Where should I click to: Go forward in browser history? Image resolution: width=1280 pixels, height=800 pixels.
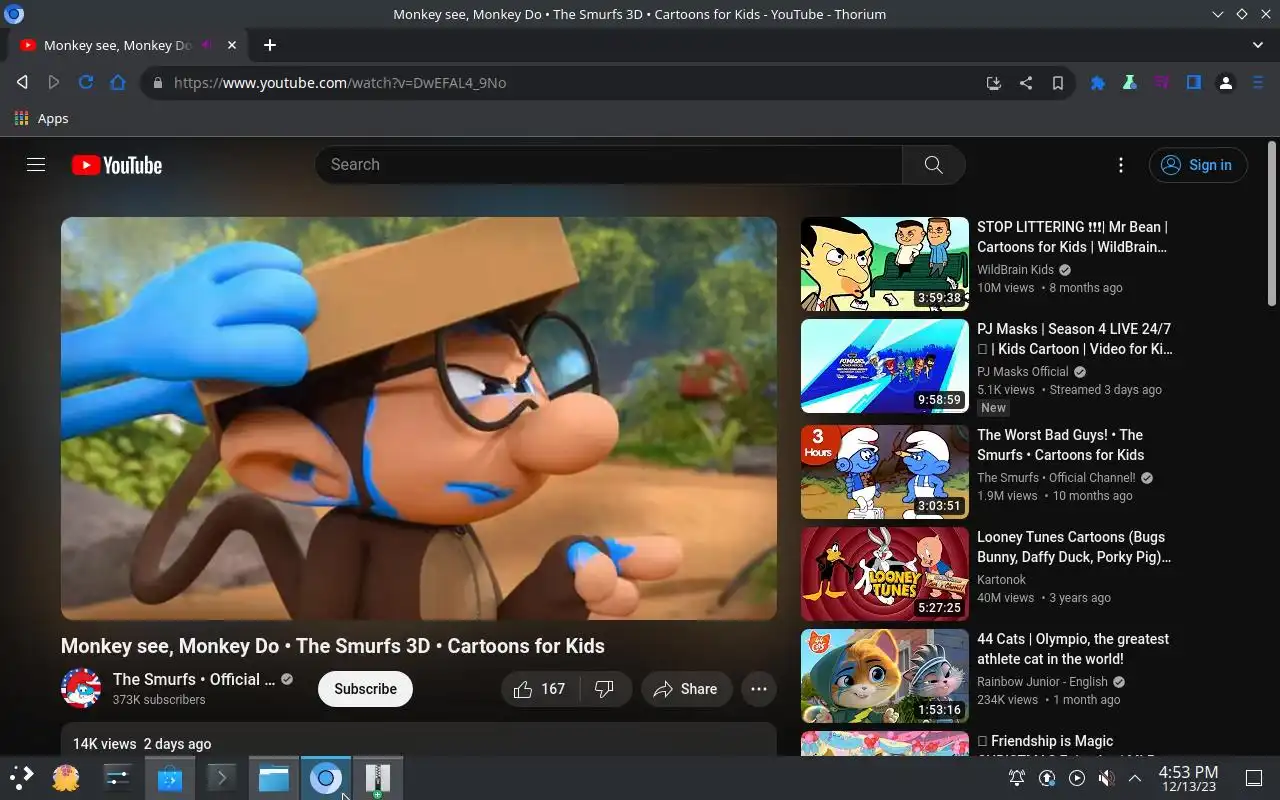(x=54, y=83)
